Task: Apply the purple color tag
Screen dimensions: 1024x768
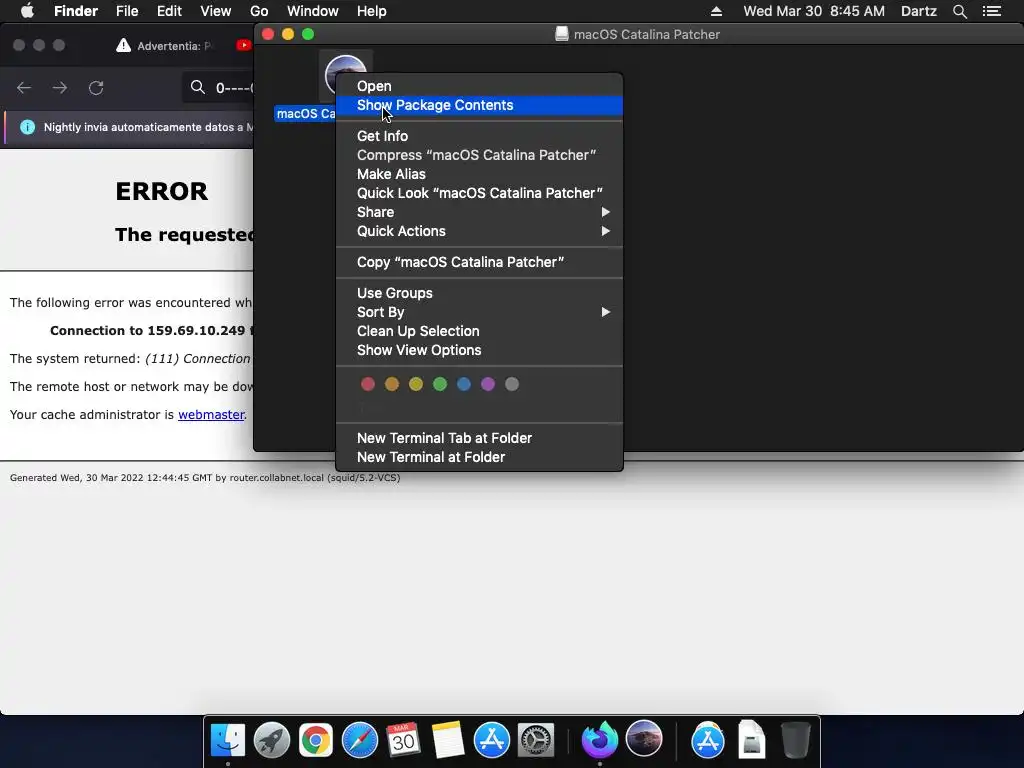Action: click(x=488, y=384)
